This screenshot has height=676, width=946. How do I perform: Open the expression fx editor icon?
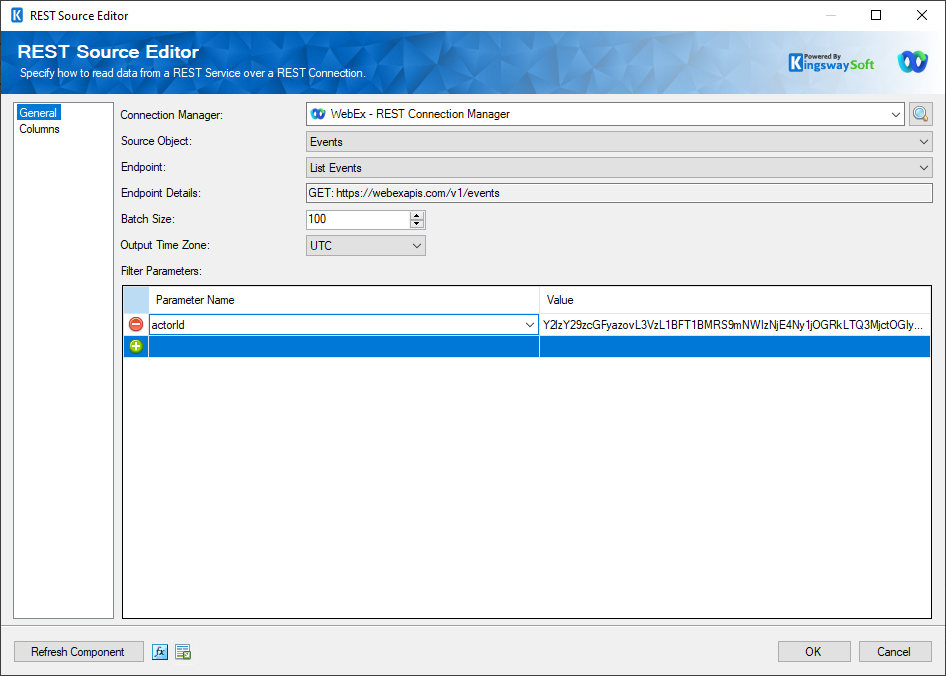pyautogui.click(x=160, y=652)
